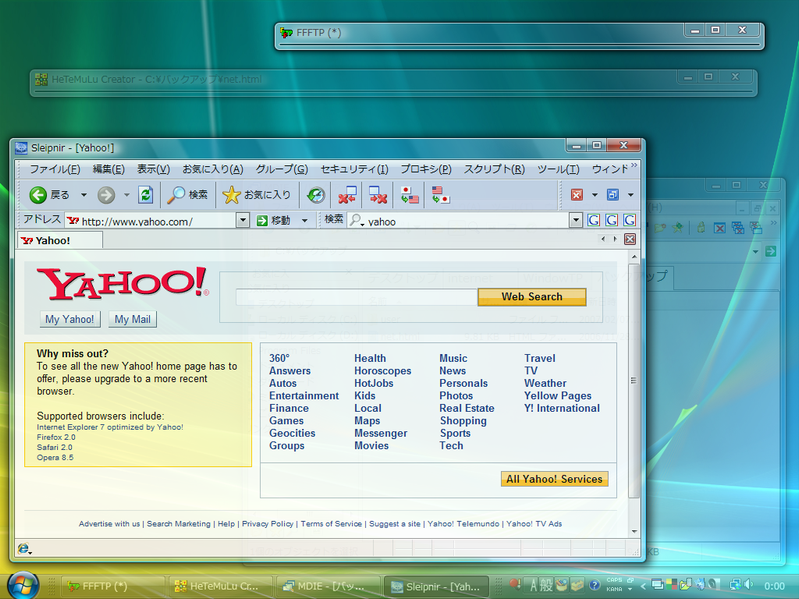
Task: Click page vertical scrollbar down arrow
Action: click(x=634, y=531)
